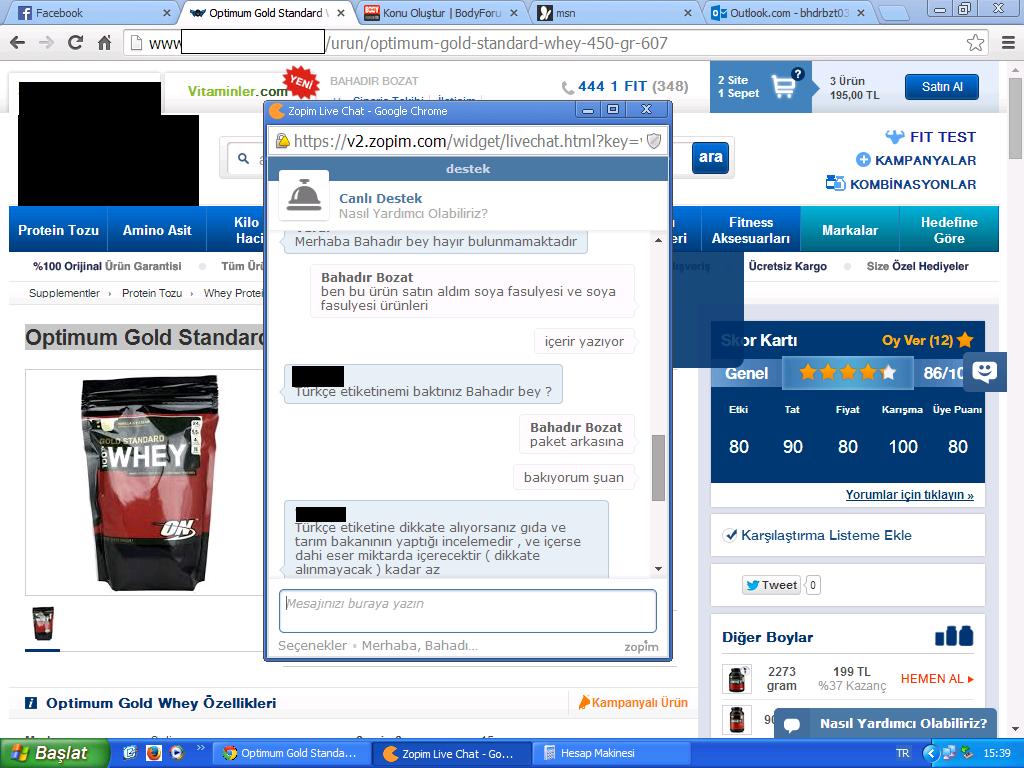Click the Canlı Destek bell icon
Image resolution: width=1024 pixels, height=768 pixels.
[x=304, y=196]
